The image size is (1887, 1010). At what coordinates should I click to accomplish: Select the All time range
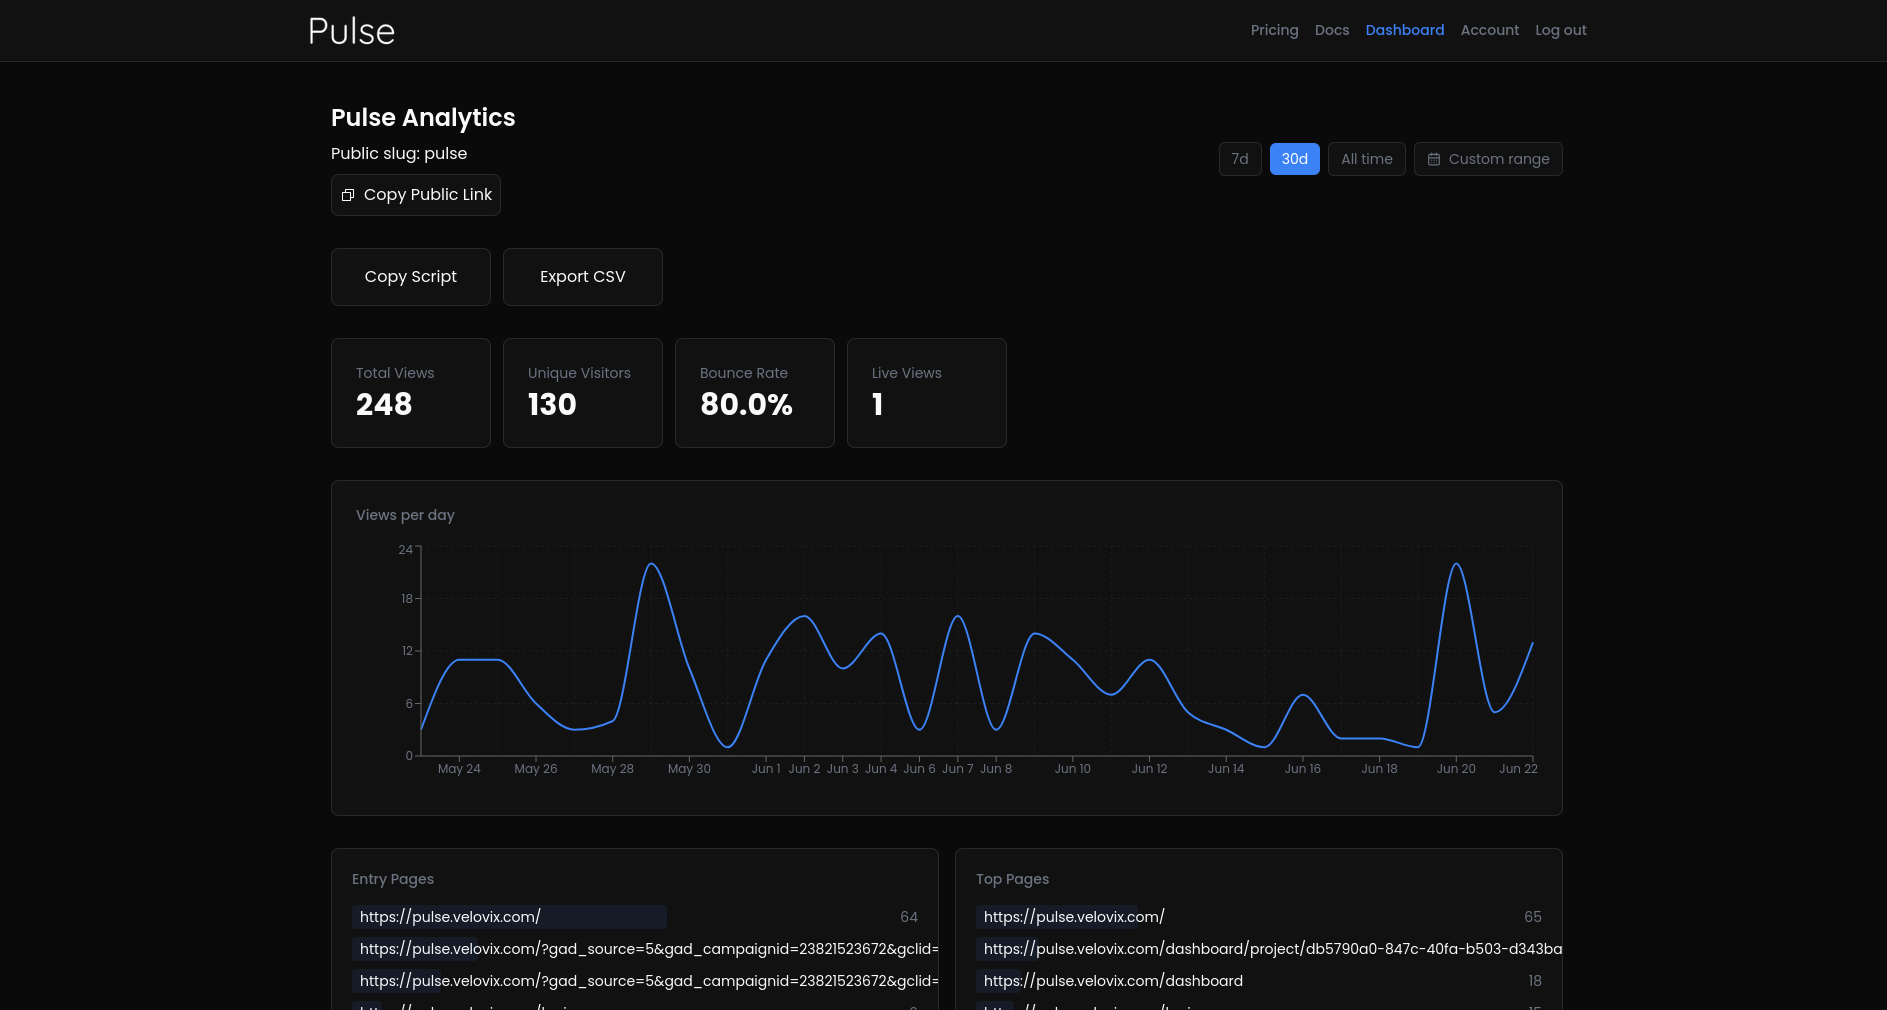[x=1366, y=159]
